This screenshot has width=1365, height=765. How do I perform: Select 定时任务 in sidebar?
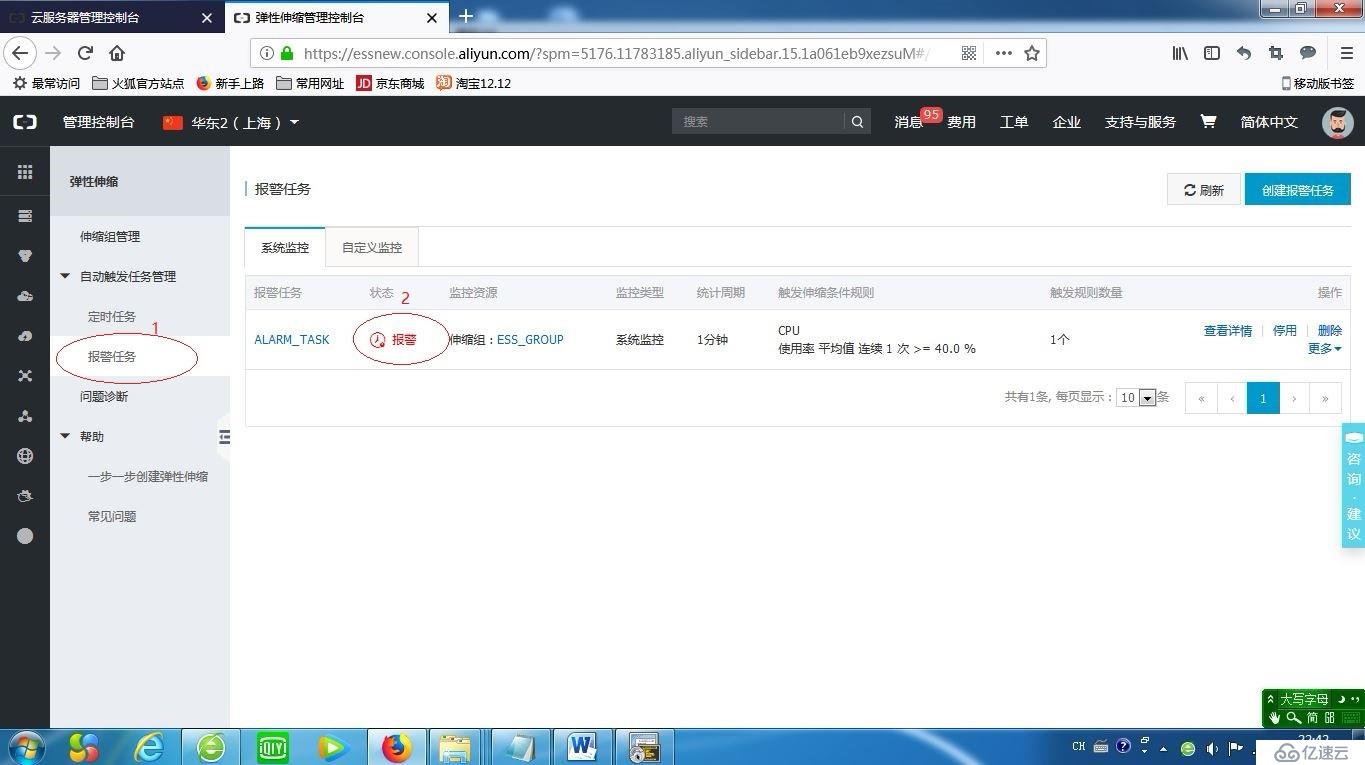pos(112,316)
